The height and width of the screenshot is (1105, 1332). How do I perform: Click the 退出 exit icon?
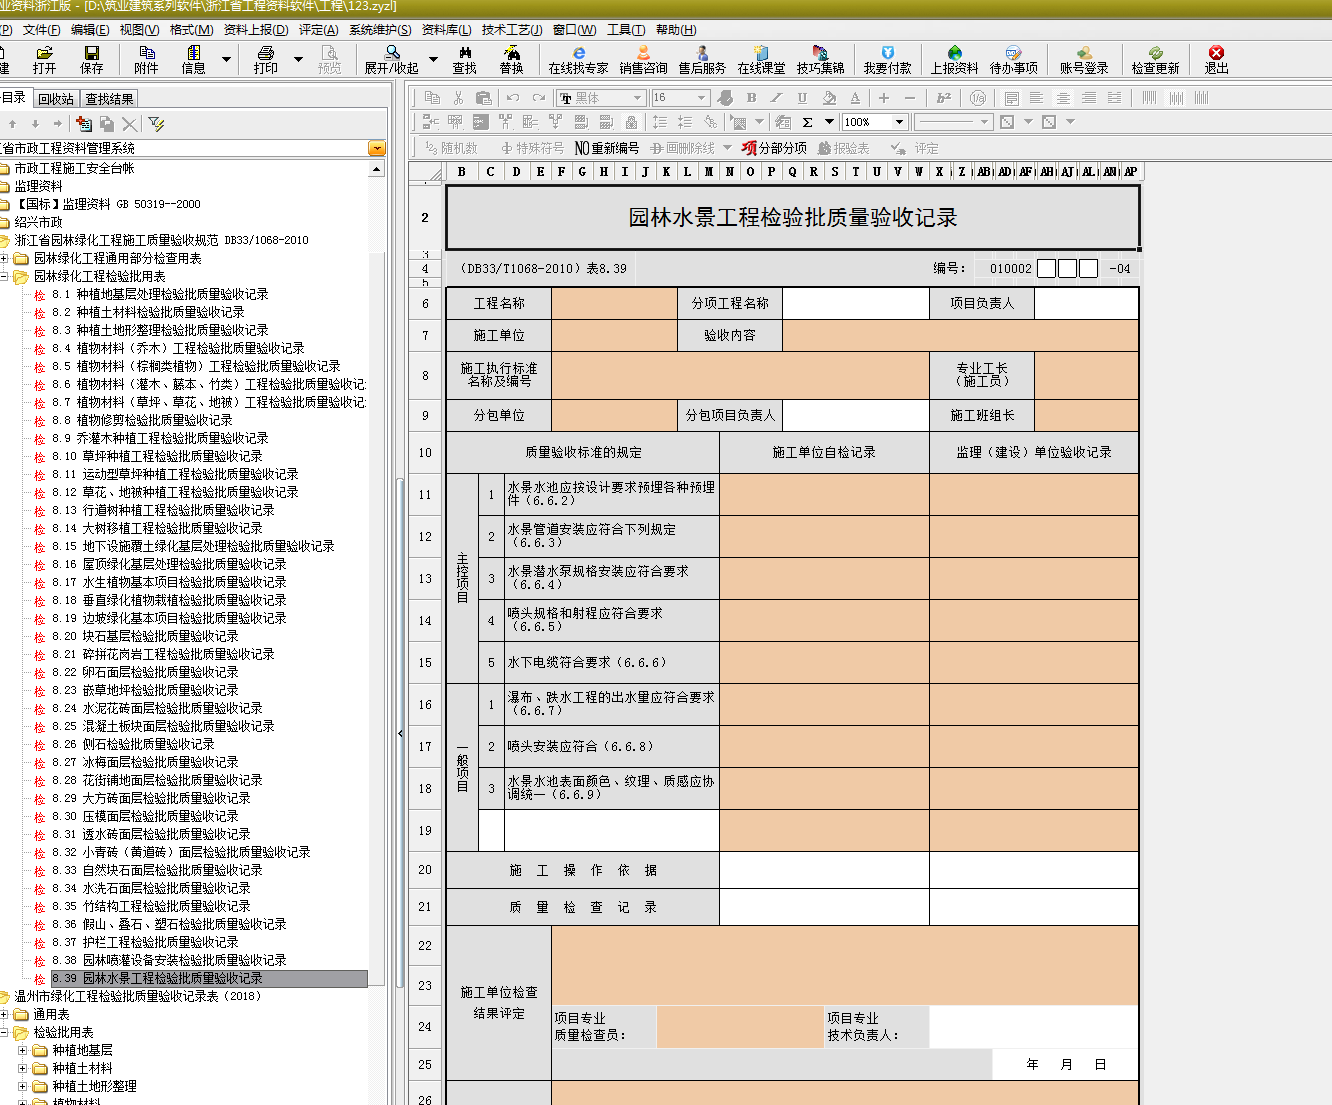(1216, 60)
